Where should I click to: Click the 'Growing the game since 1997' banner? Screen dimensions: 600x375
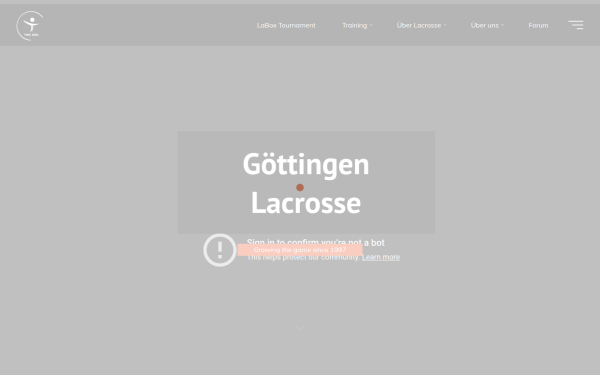[300, 250]
